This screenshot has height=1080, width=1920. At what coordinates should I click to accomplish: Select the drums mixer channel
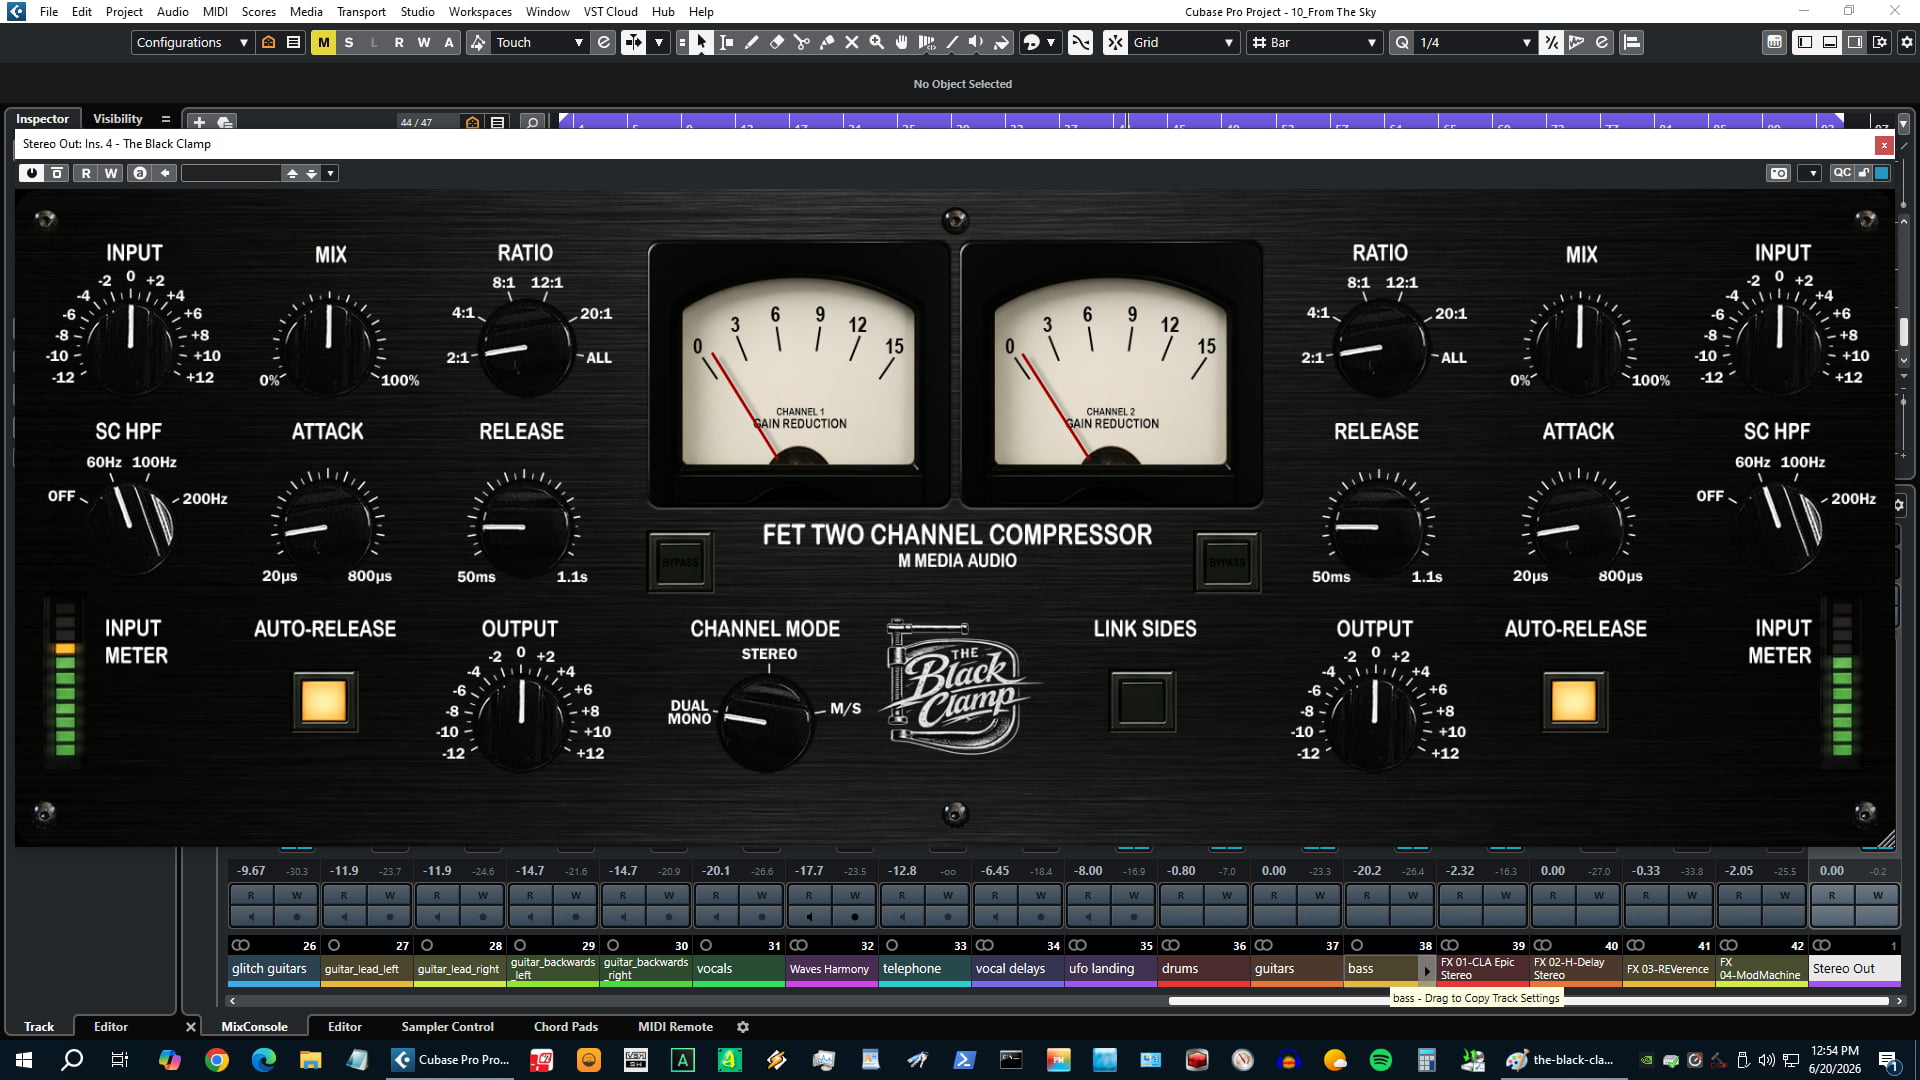[1204, 968]
